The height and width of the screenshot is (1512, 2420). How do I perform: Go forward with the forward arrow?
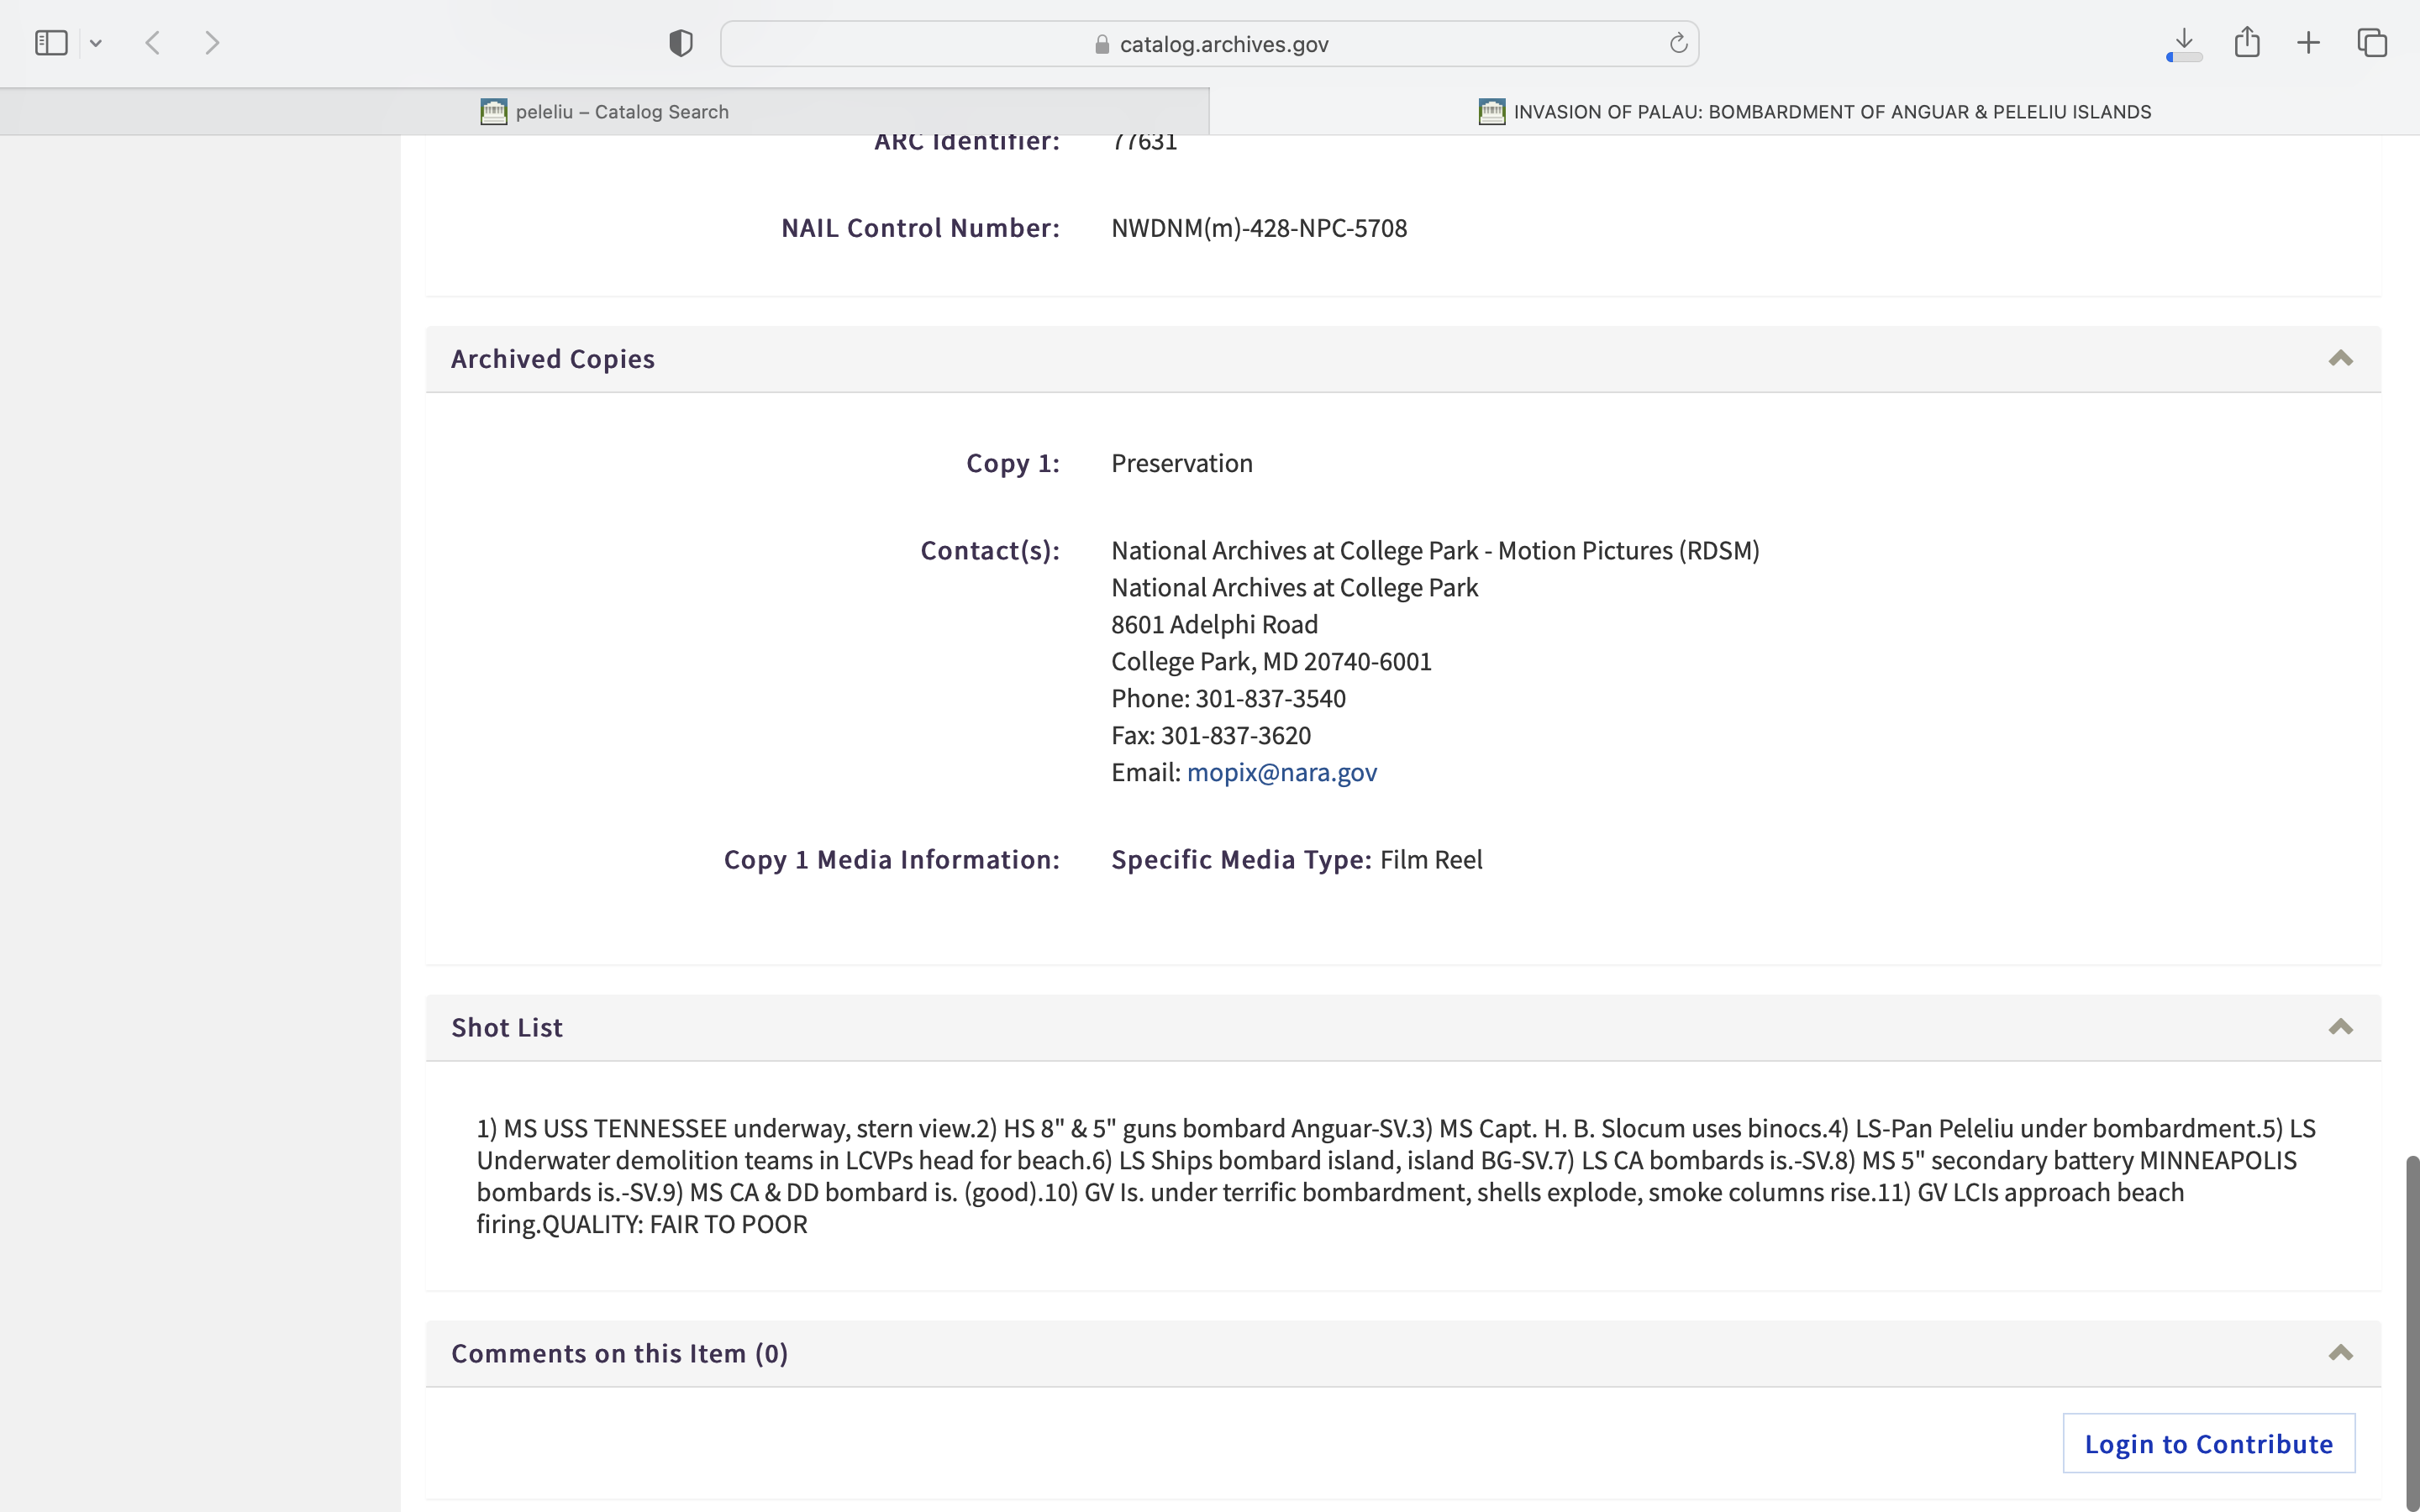click(212, 43)
